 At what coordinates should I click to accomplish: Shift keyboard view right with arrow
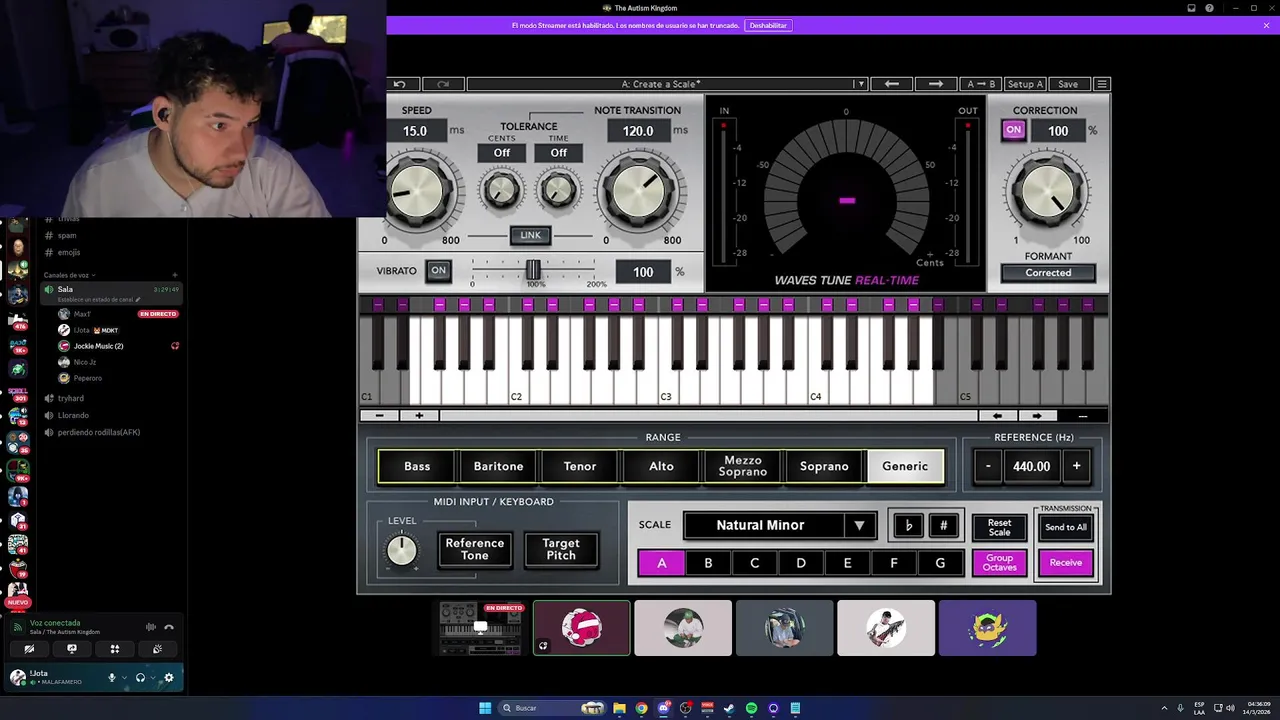(x=1036, y=415)
